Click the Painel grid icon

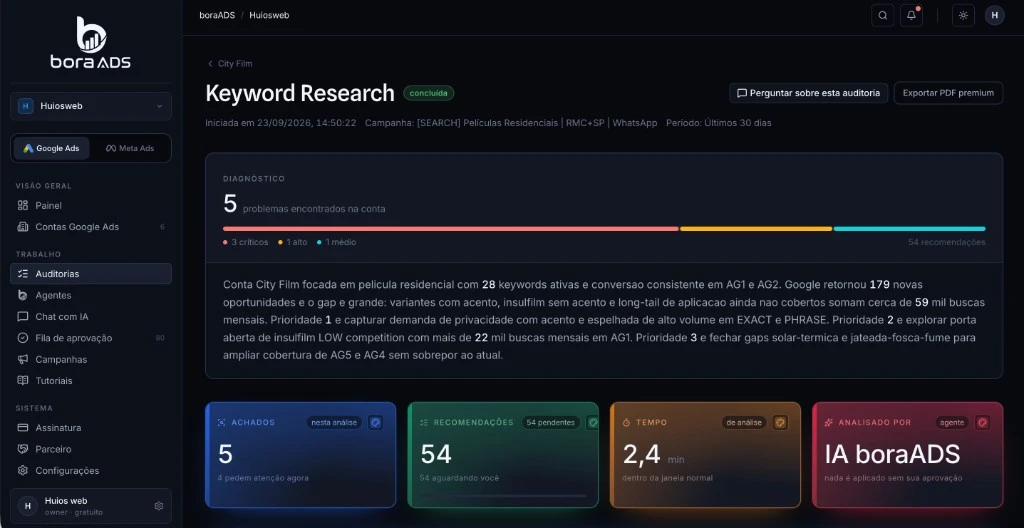pos(23,205)
